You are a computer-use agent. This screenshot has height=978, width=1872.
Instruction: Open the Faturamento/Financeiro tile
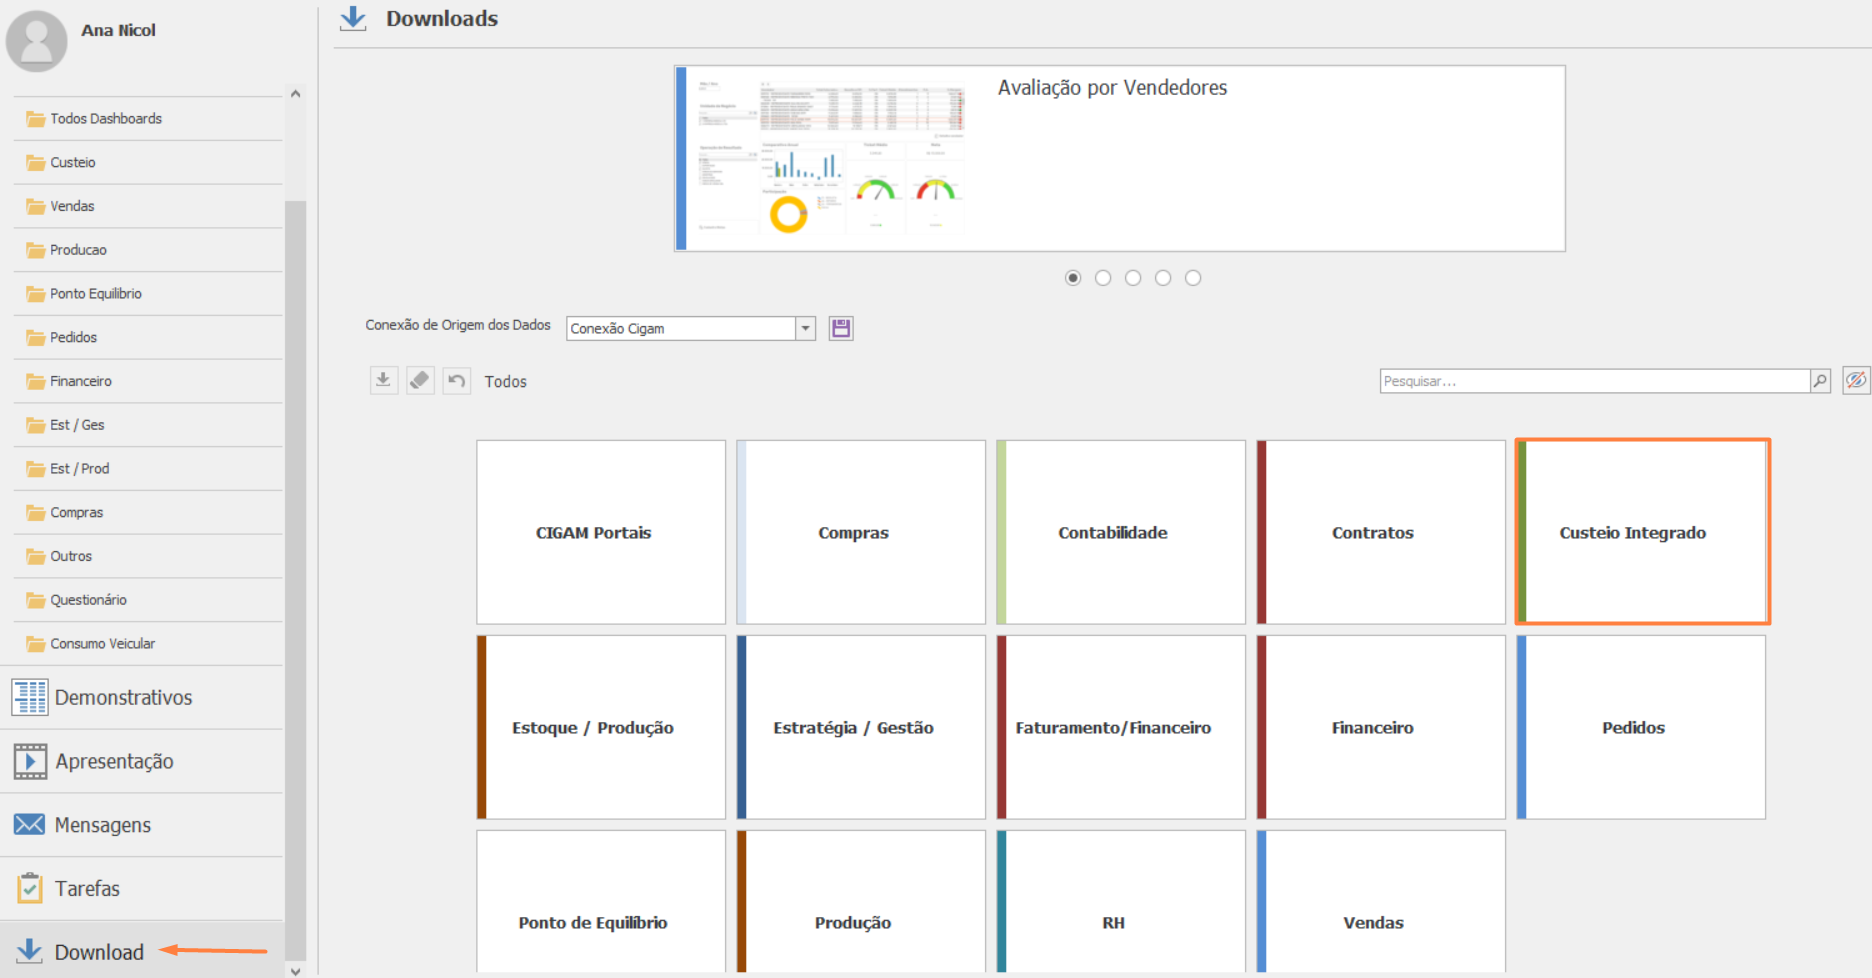(1121, 727)
